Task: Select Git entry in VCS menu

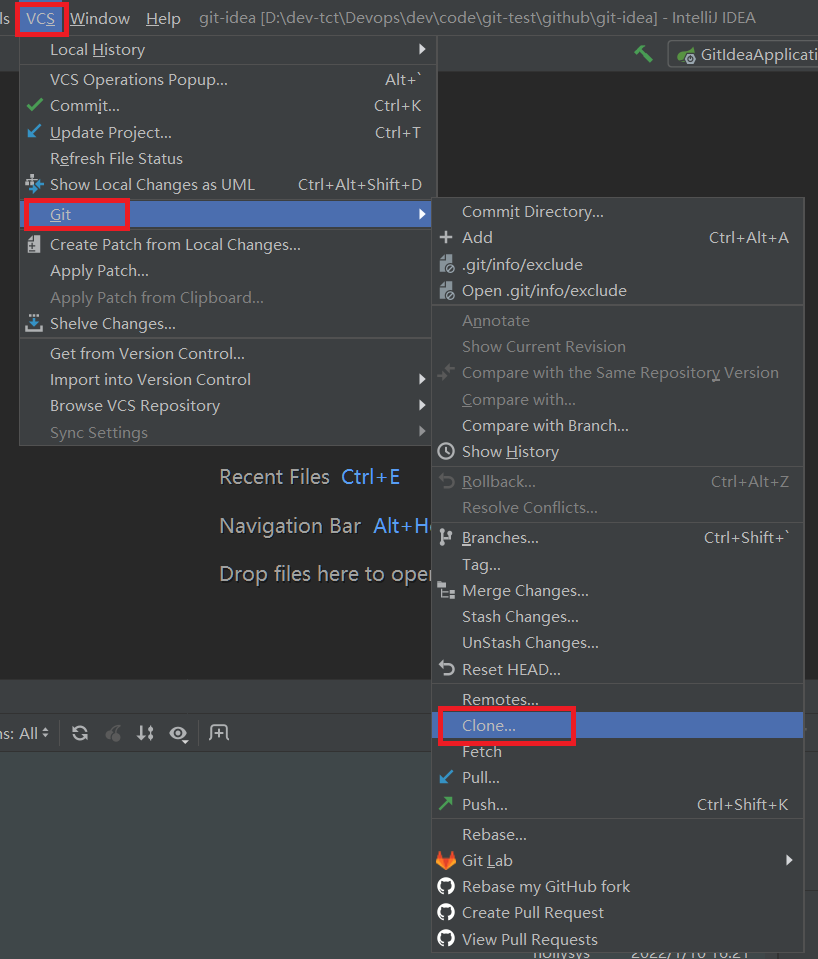Action: coord(226,214)
